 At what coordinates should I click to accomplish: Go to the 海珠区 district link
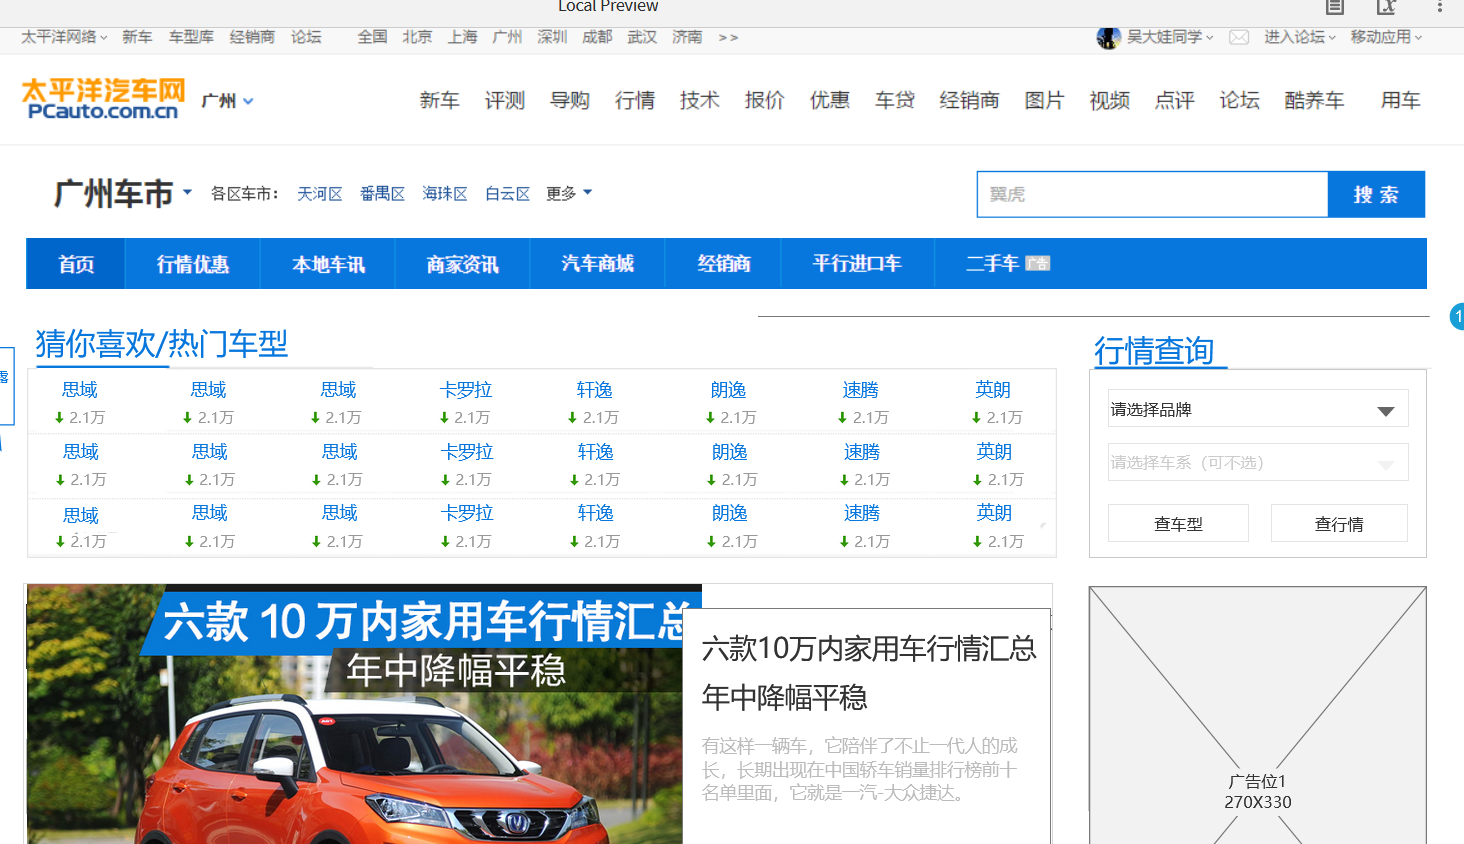(445, 193)
